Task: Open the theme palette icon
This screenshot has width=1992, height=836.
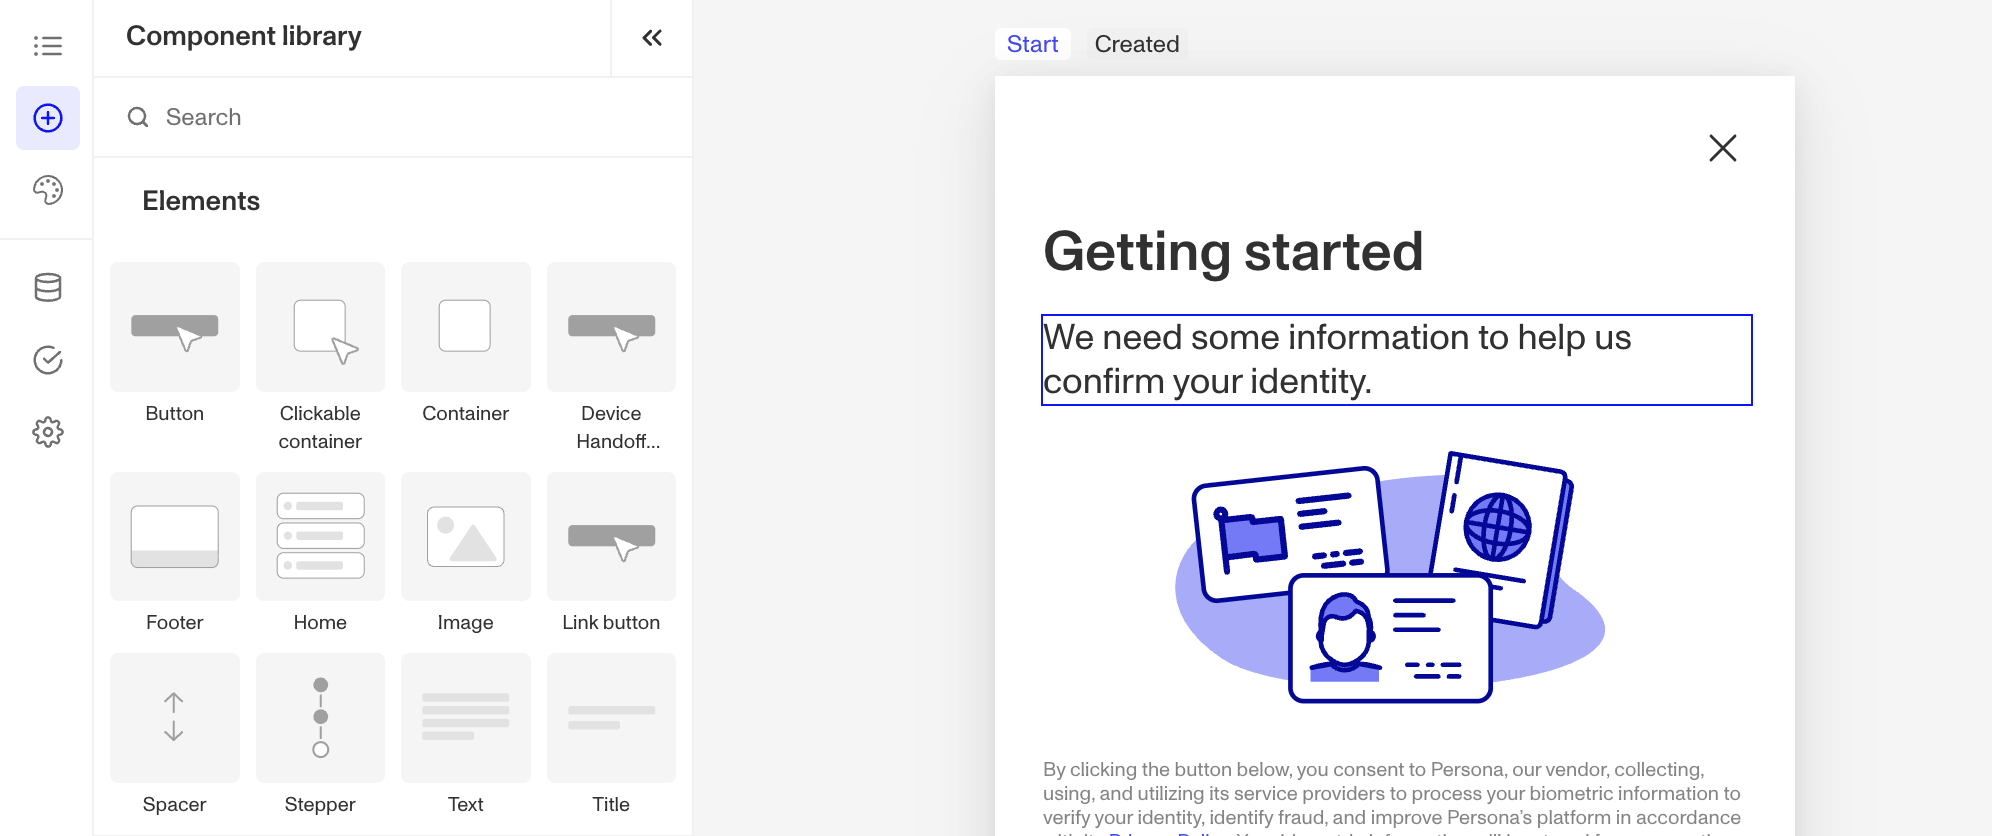Action: point(48,190)
